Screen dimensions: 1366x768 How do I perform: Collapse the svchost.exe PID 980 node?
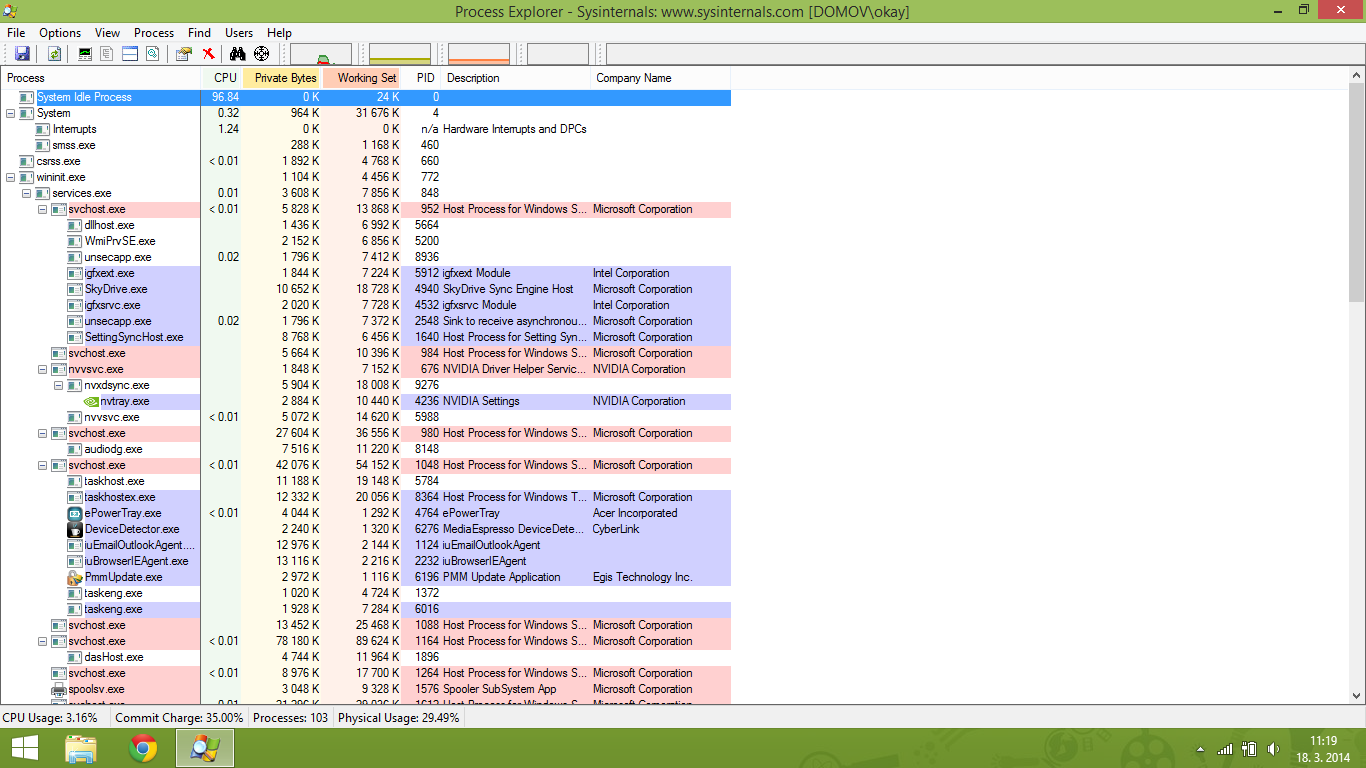tap(43, 433)
